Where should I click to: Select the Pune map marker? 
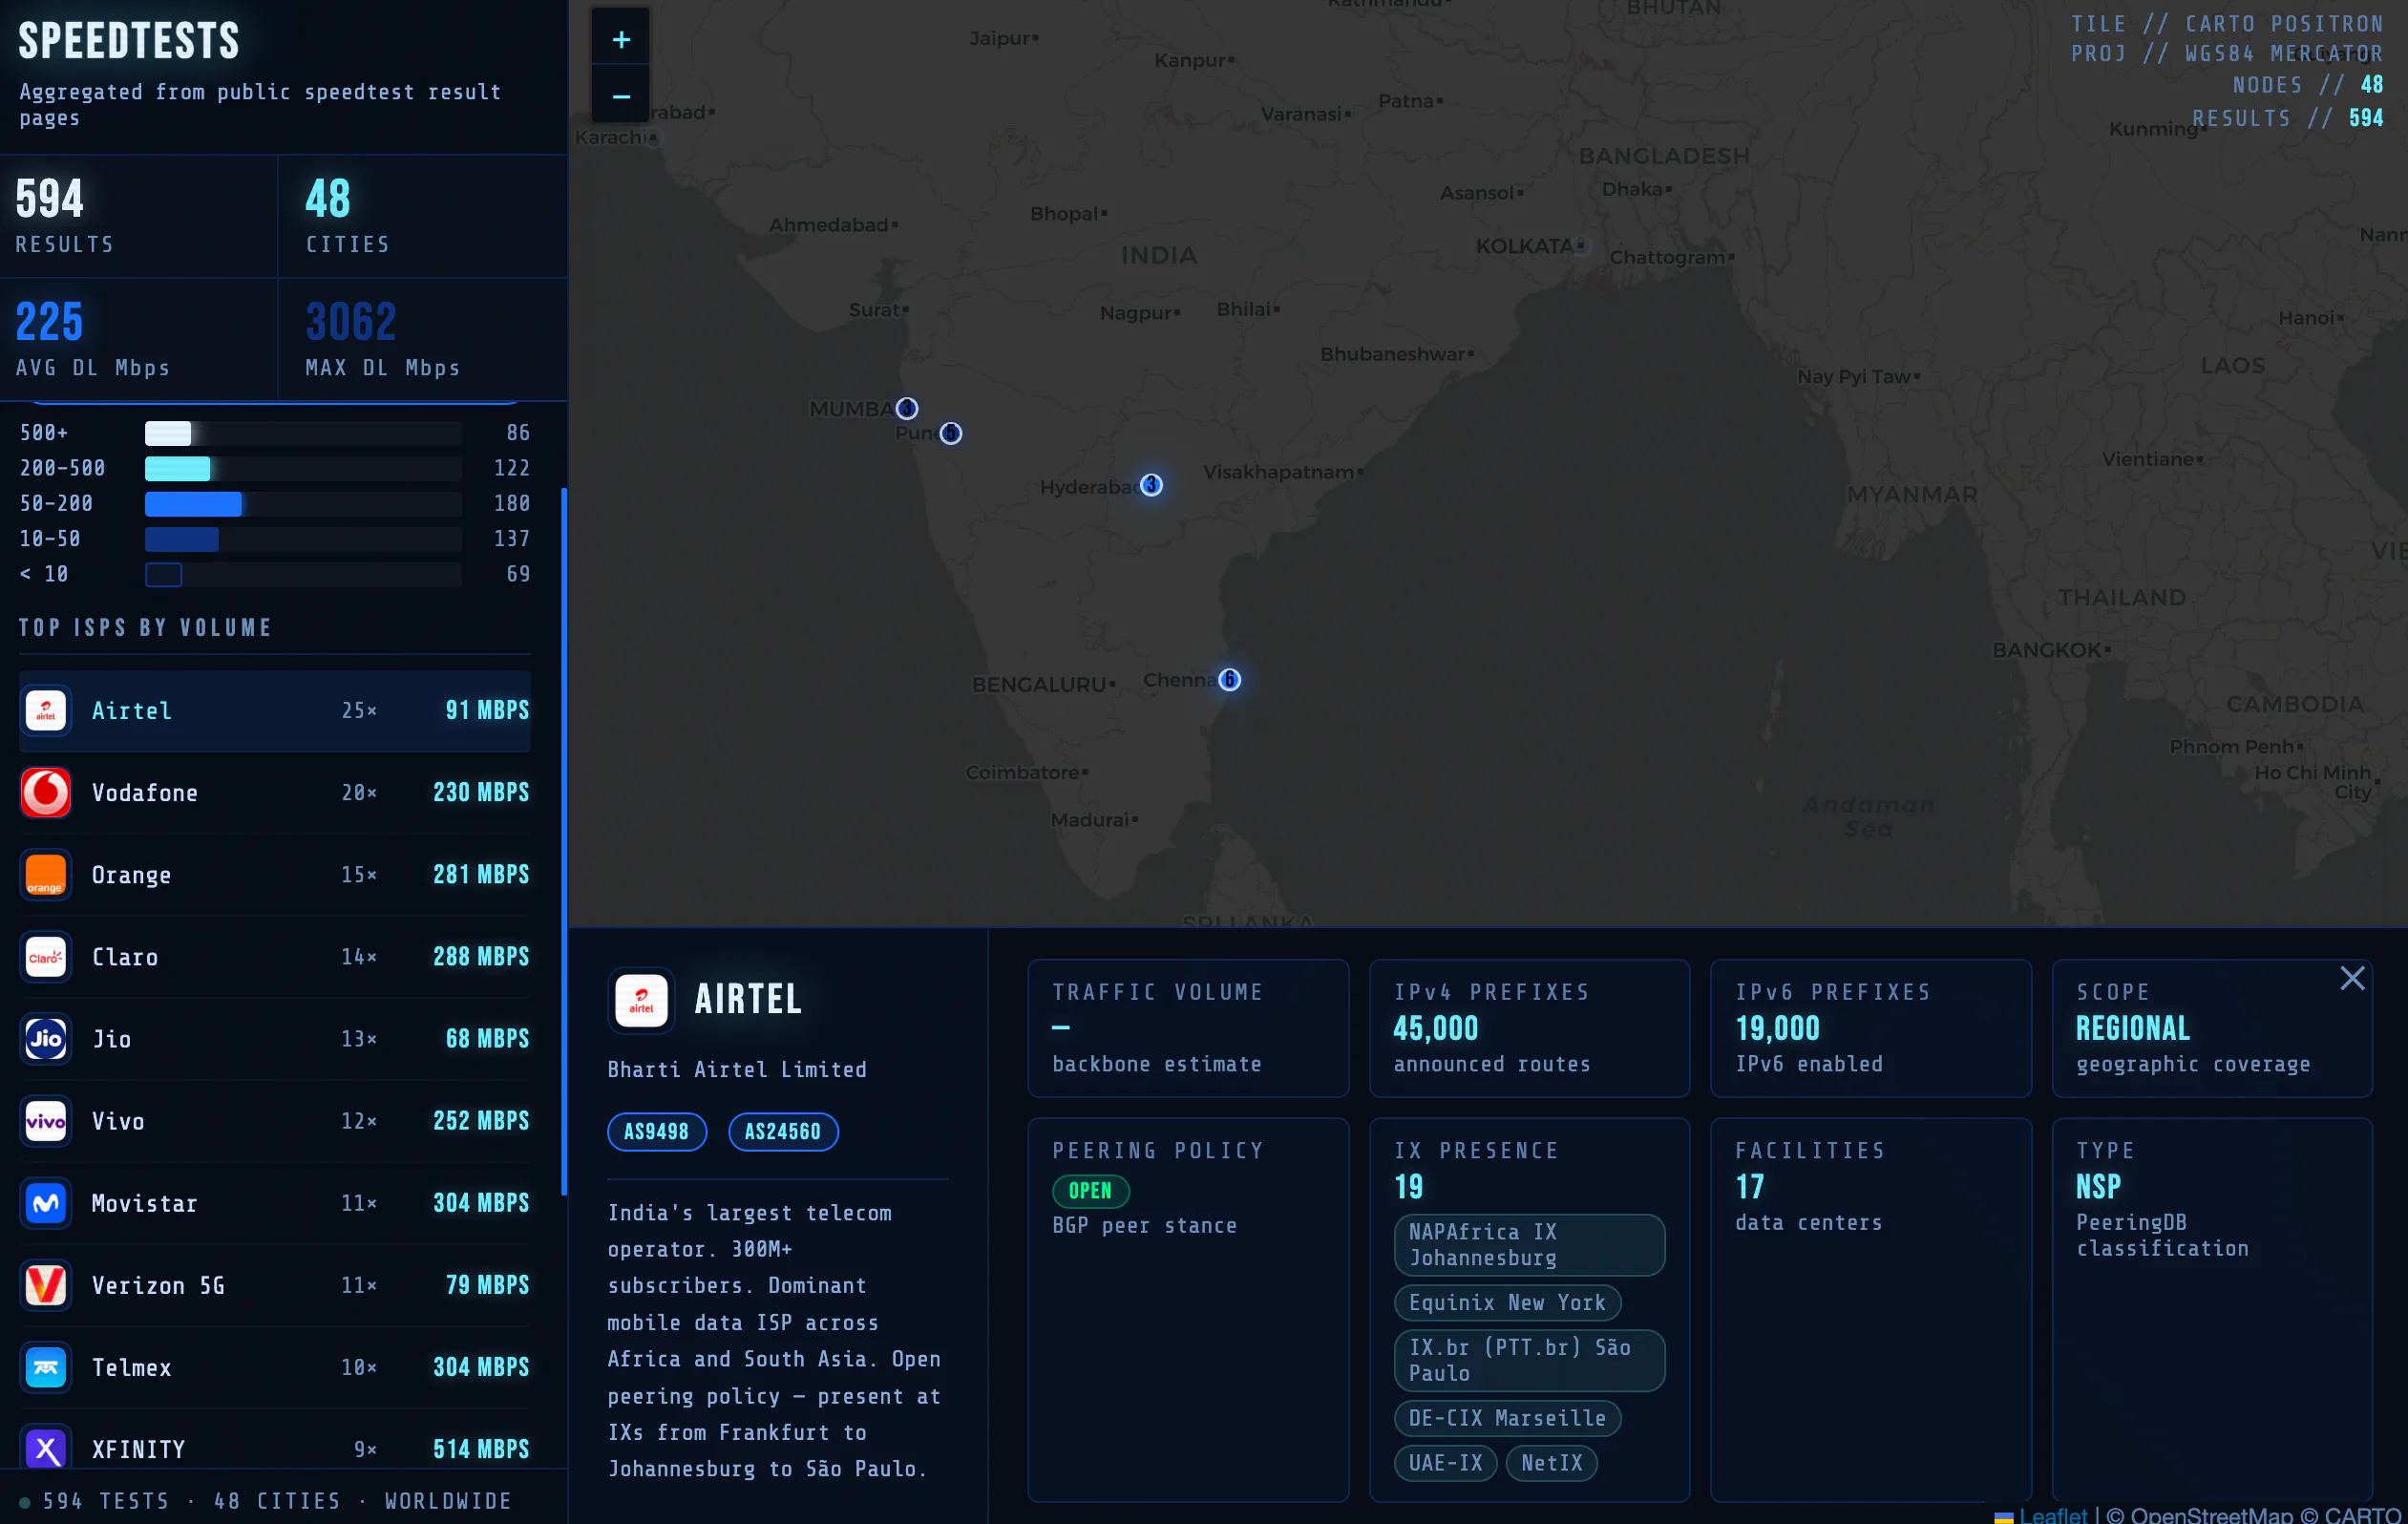coord(950,433)
